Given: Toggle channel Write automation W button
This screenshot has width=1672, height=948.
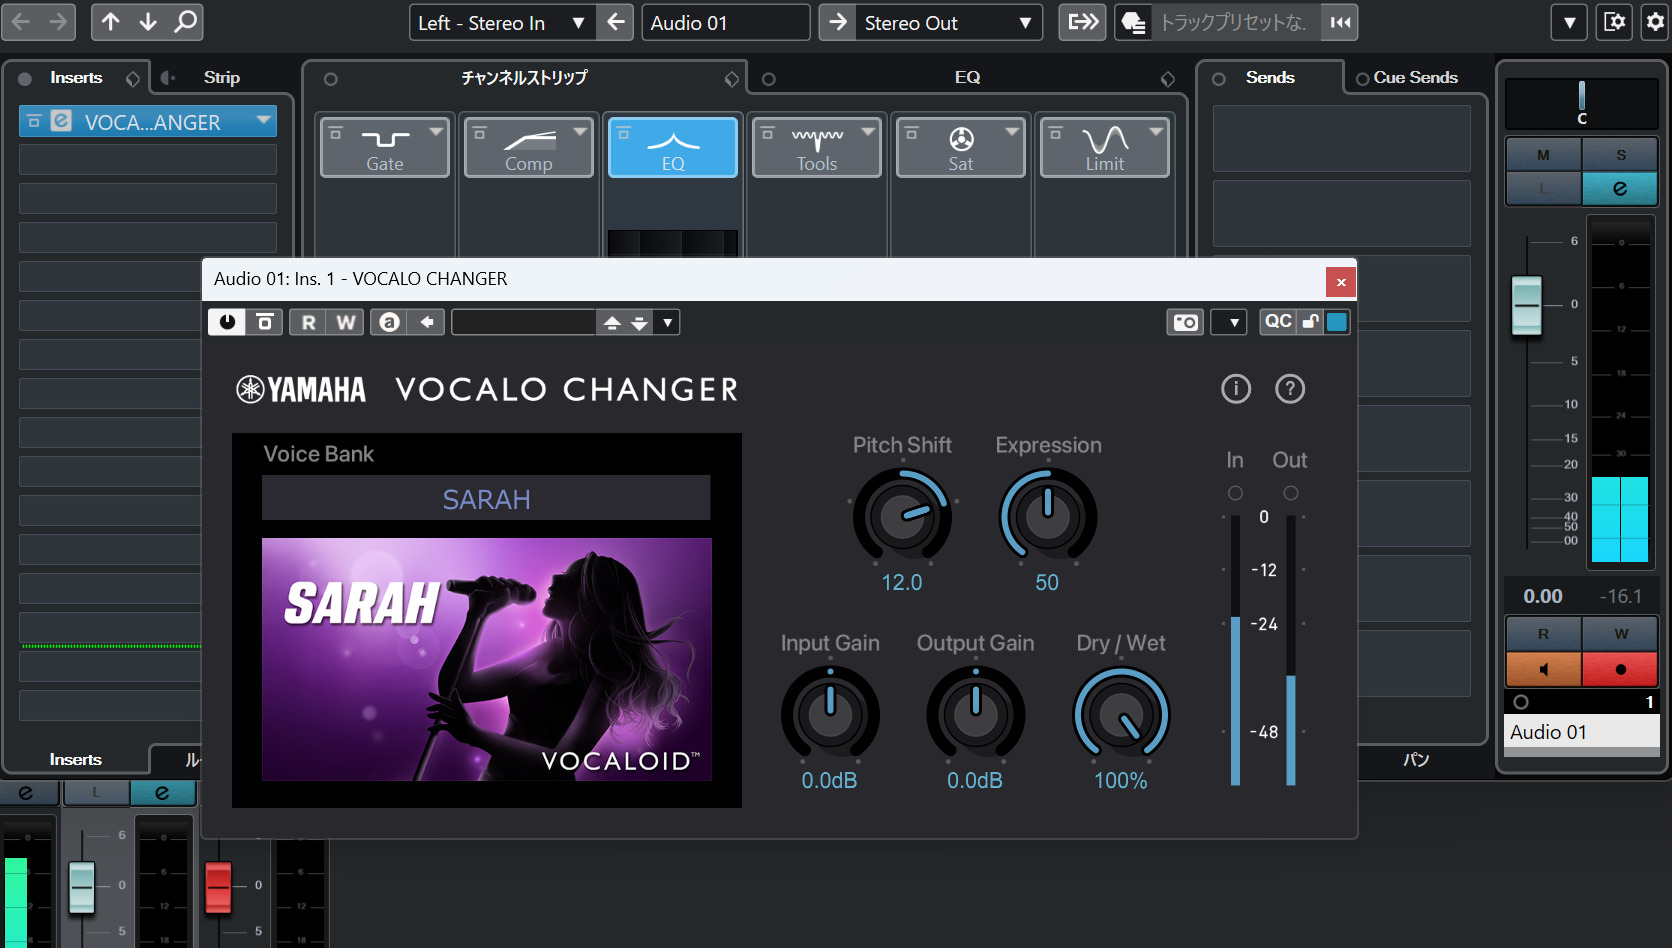Looking at the screenshot, I should point(1620,634).
